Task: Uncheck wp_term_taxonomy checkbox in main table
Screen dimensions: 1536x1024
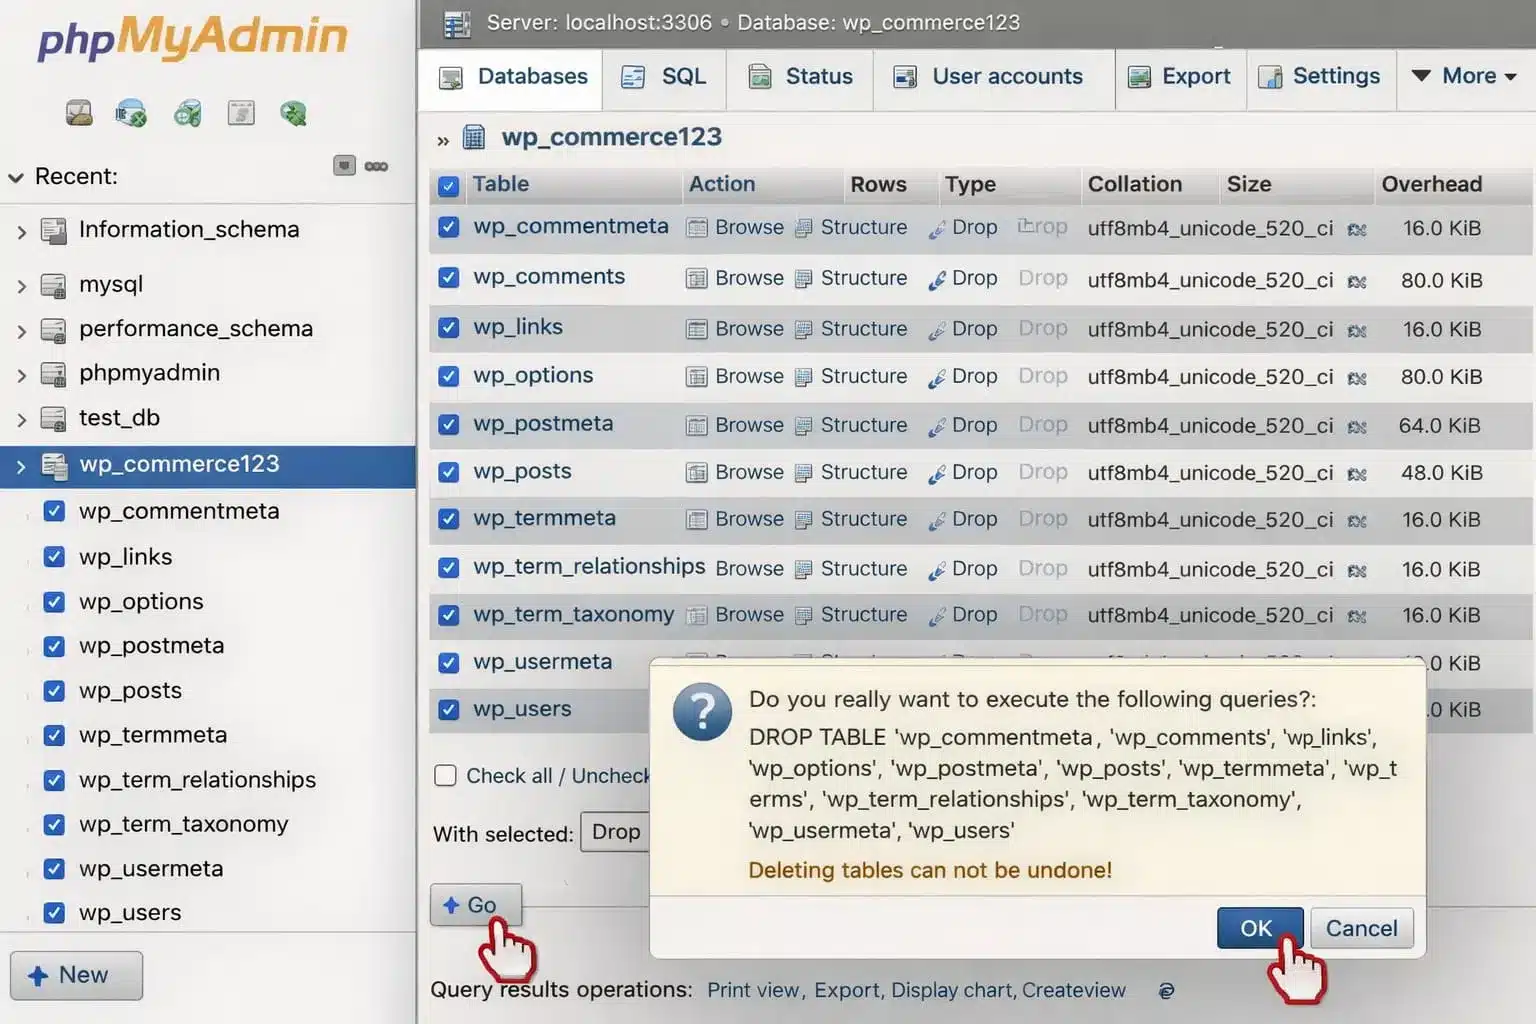Action: tap(449, 615)
